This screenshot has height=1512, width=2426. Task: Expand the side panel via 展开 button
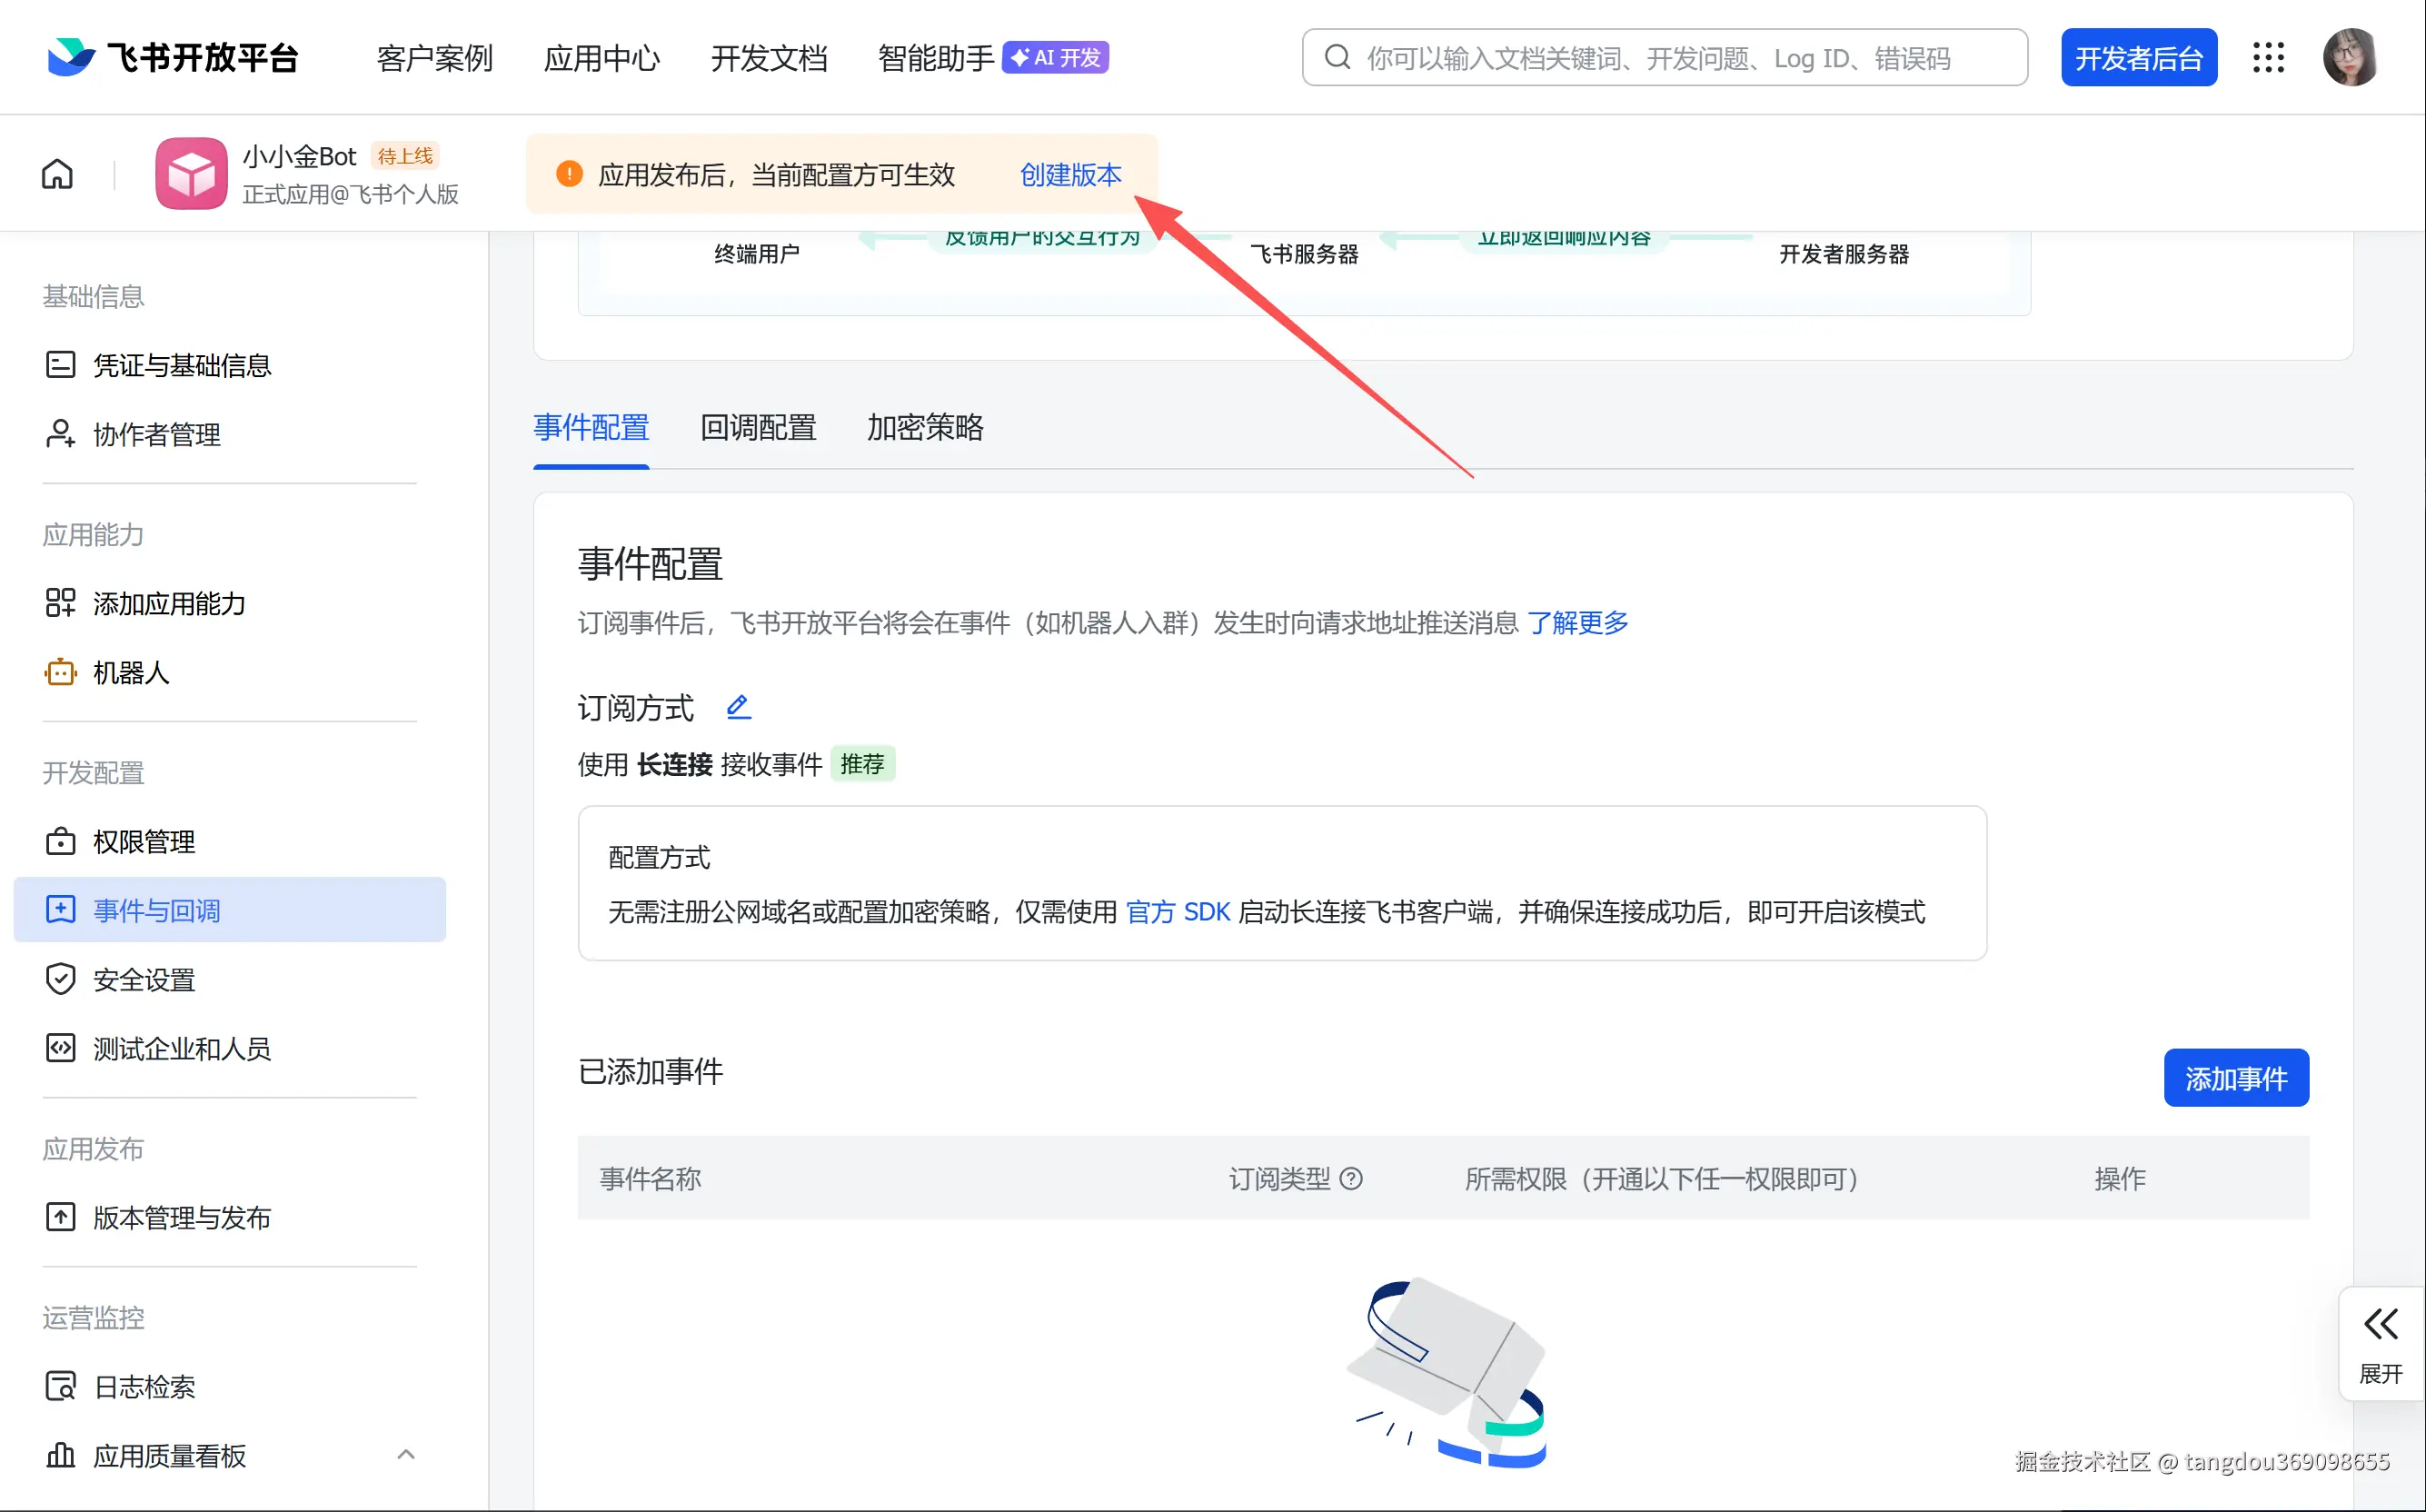(2380, 1343)
